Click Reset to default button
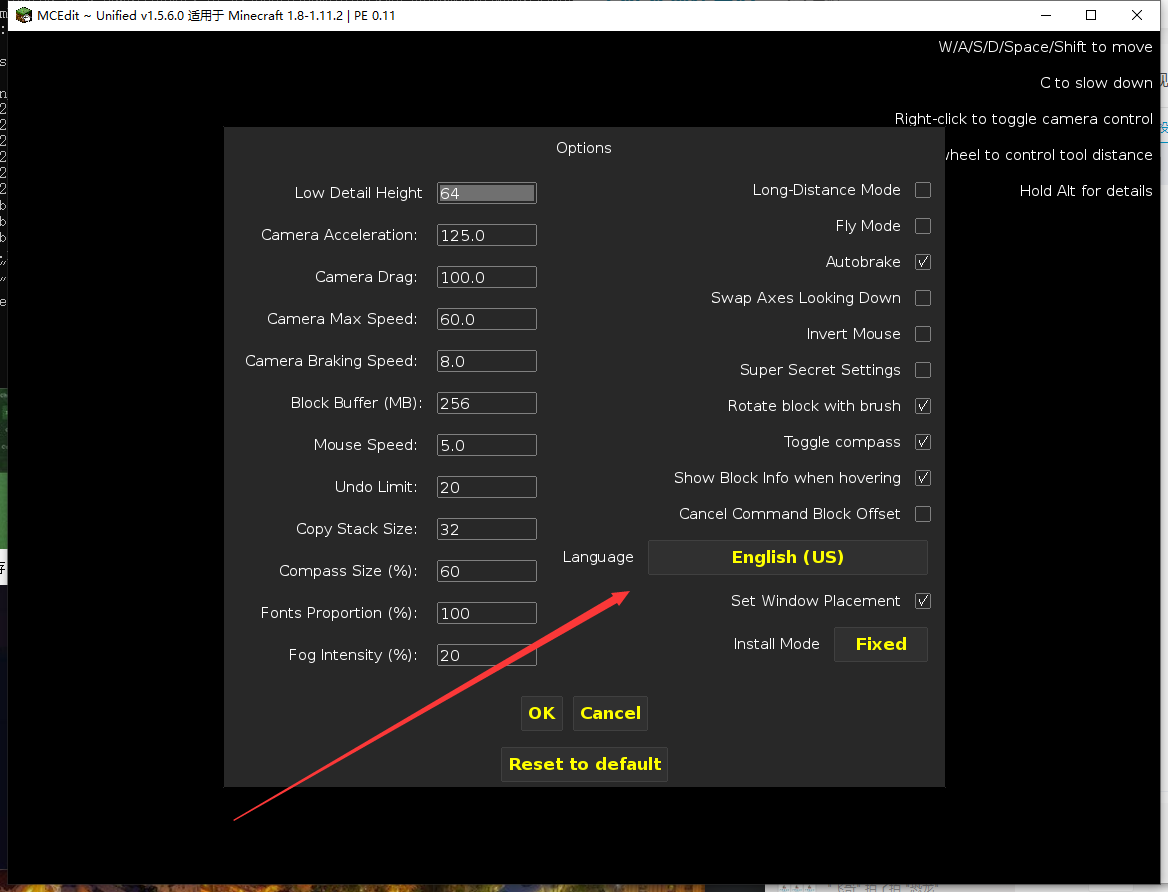The height and width of the screenshot is (892, 1168). pyautogui.click(x=585, y=764)
